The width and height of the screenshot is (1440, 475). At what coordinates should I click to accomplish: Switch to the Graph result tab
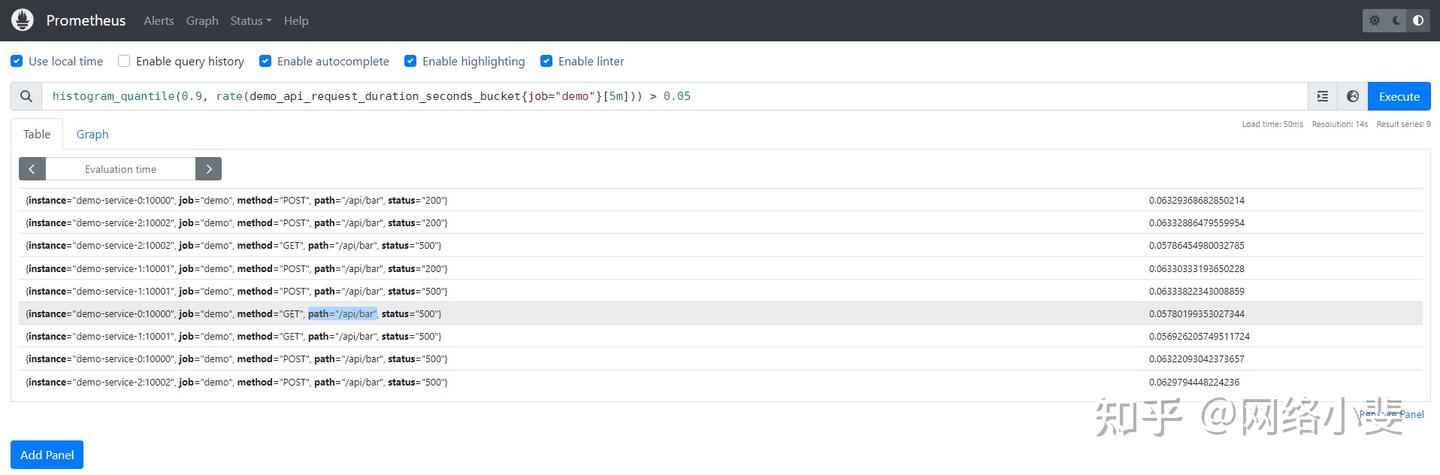pos(92,134)
